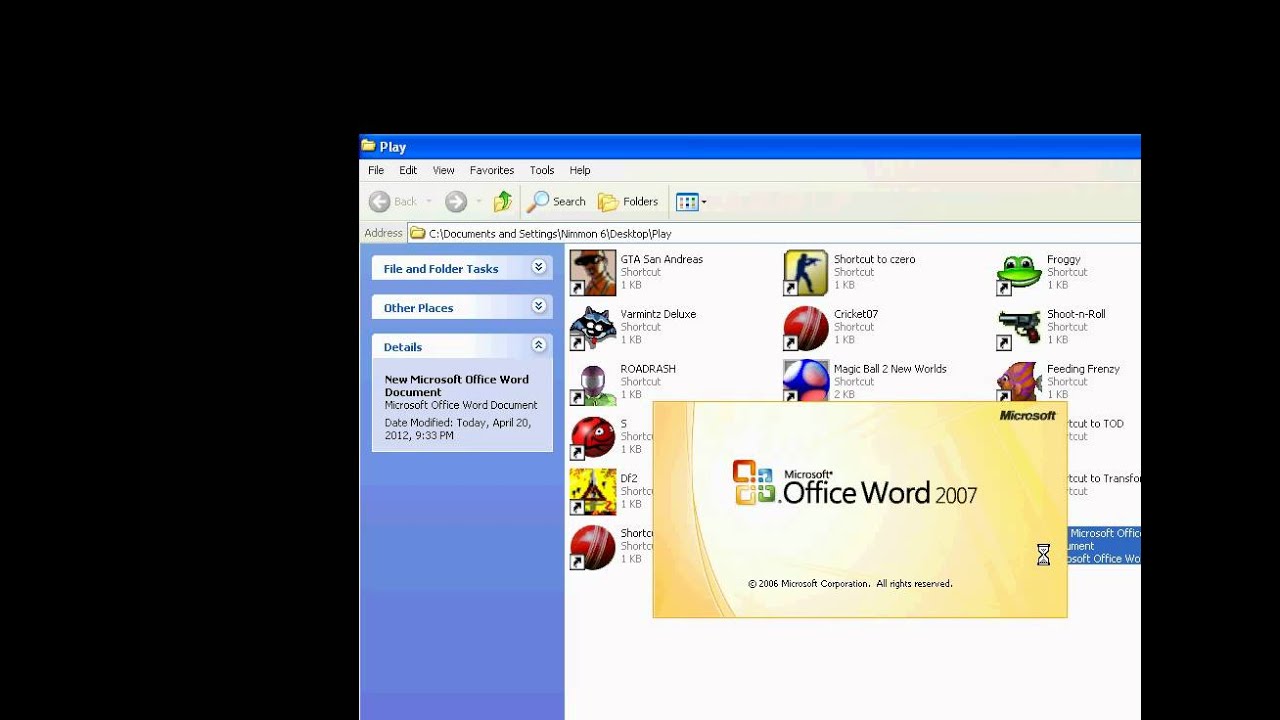
Task: Select the Cricket07 ball icon
Action: tap(806, 328)
